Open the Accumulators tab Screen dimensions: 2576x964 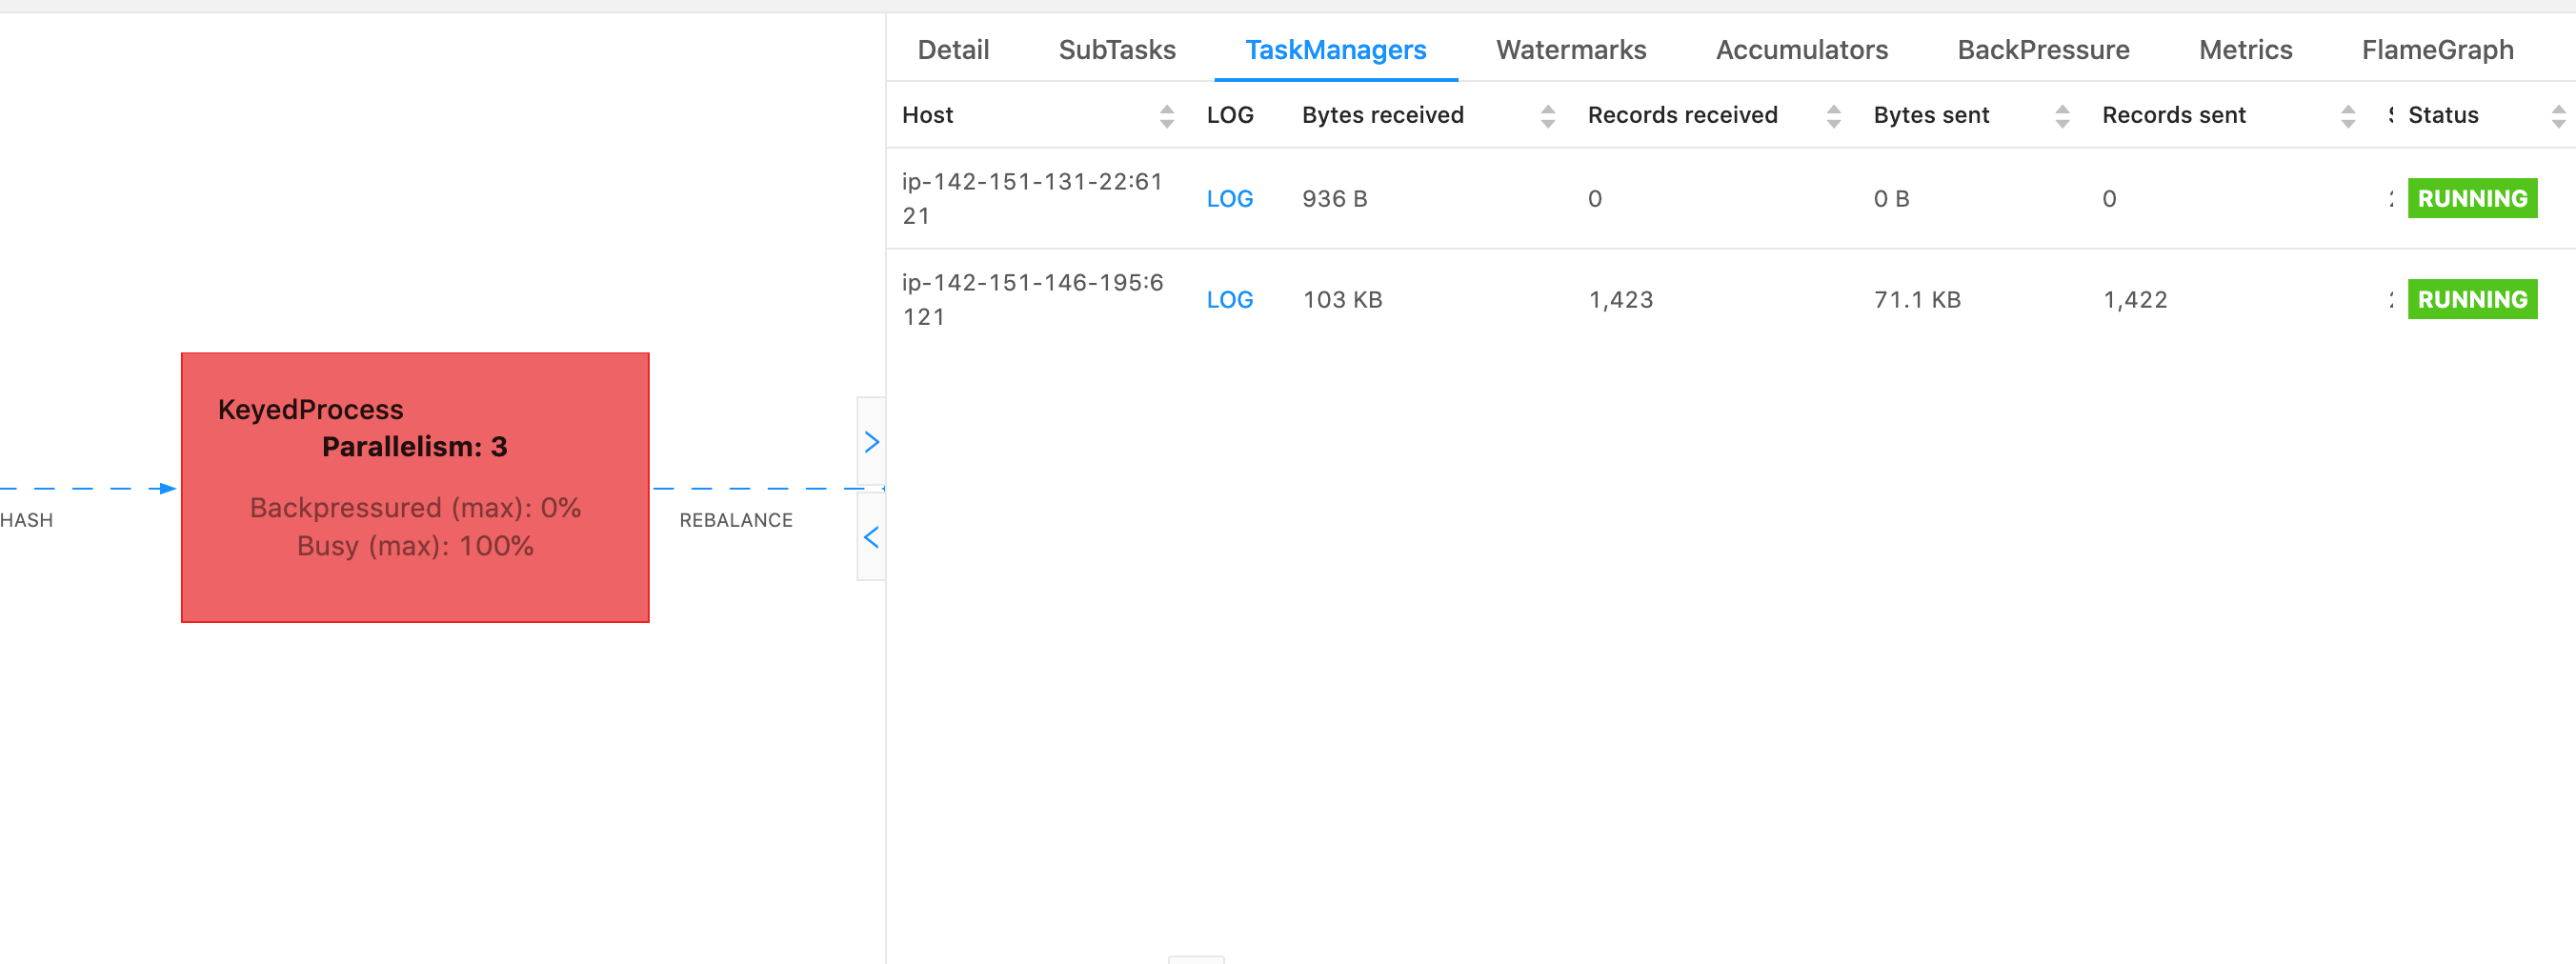(1801, 49)
